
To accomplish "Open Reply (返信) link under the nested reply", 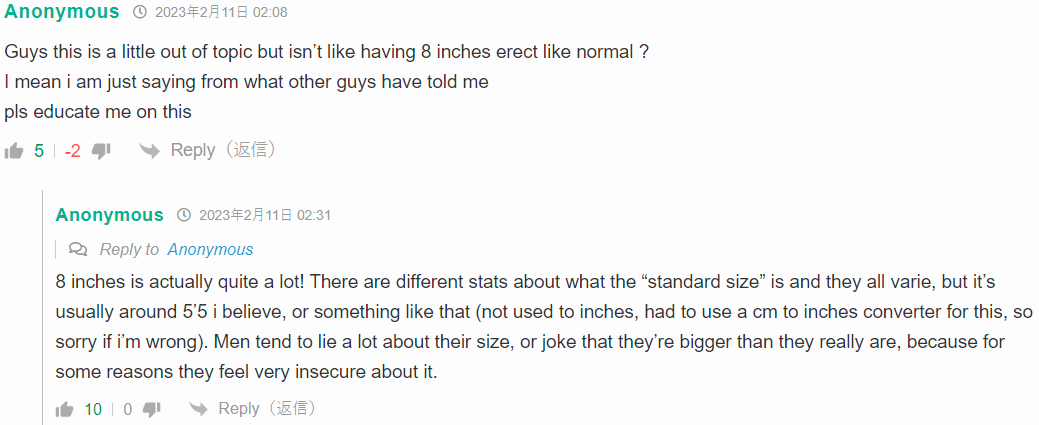I will [x=271, y=408].
